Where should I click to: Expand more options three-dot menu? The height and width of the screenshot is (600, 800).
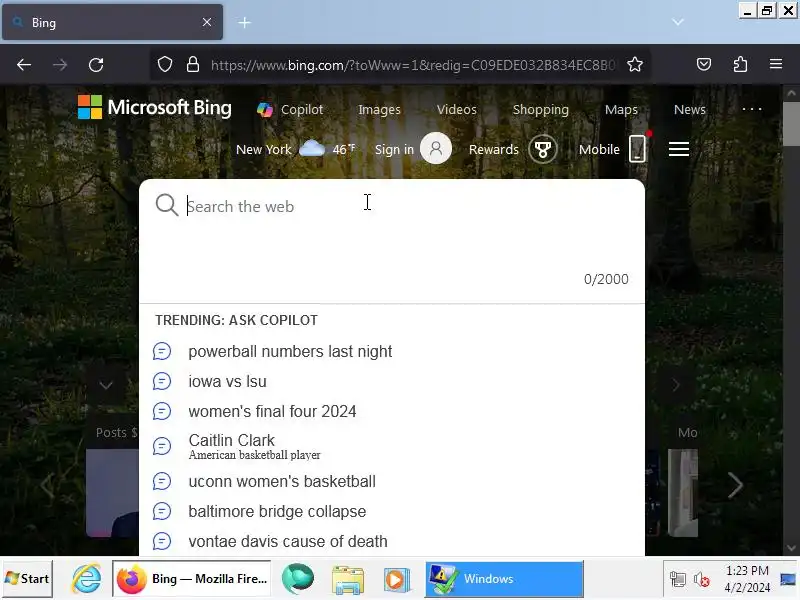click(752, 109)
